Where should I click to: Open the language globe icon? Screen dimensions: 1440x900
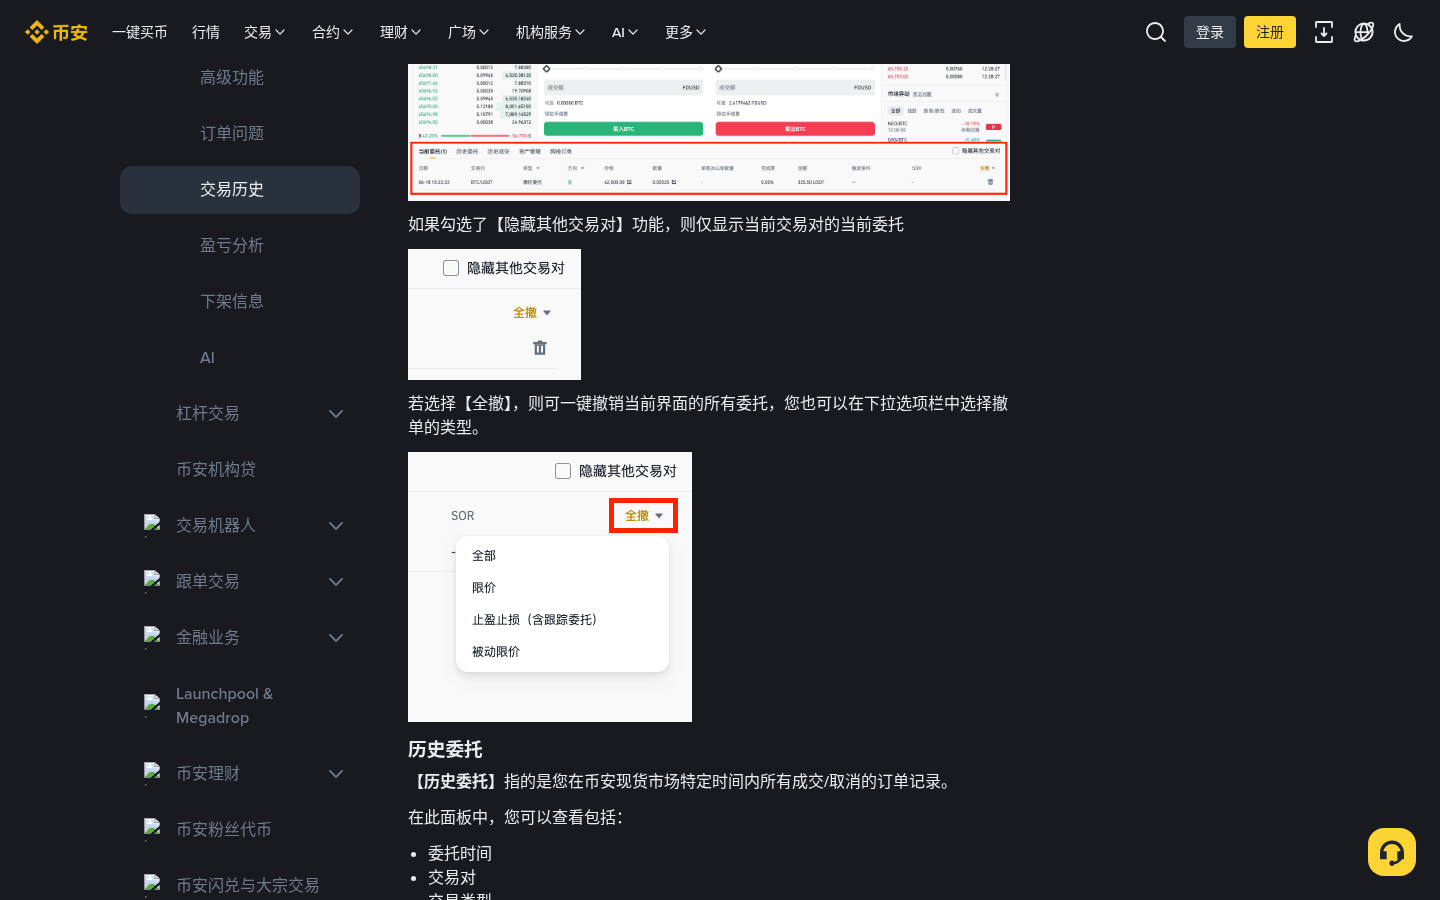tap(1364, 32)
